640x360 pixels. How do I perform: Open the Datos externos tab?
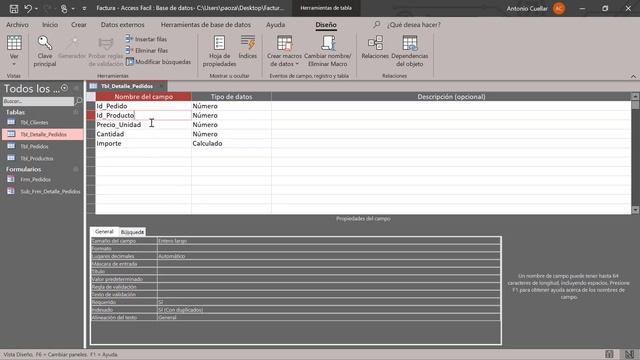click(x=122, y=25)
